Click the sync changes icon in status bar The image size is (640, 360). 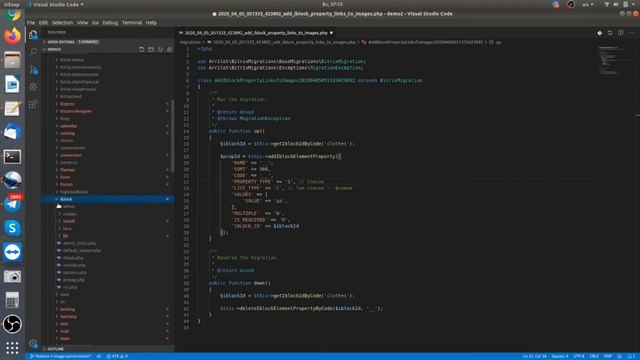[99, 356]
